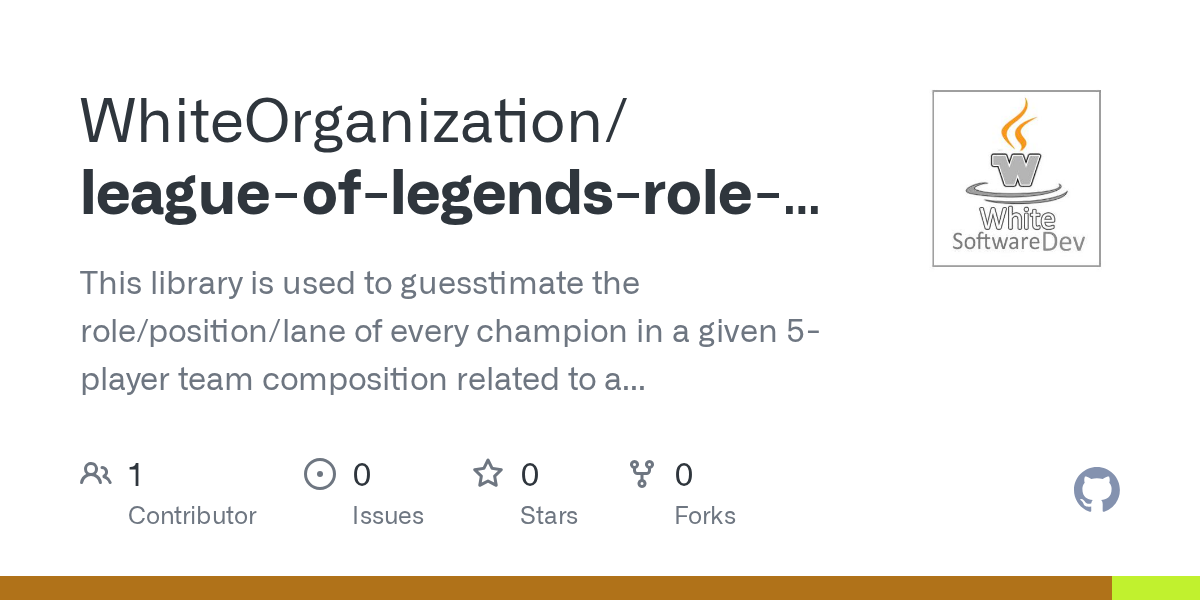Click the zero count above Issues
This screenshot has height=600, width=1200.
click(361, 474)
